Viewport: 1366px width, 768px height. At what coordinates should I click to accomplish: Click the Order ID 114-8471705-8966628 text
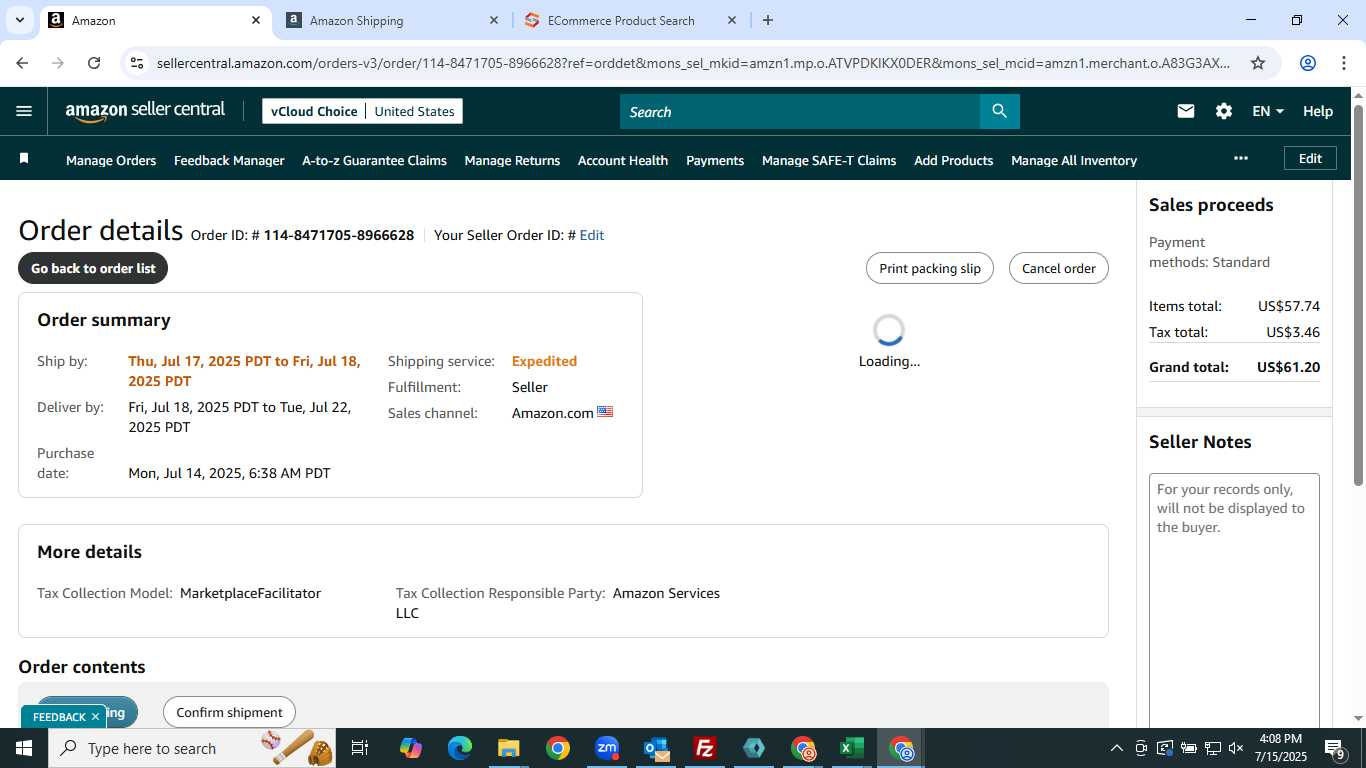339,235
